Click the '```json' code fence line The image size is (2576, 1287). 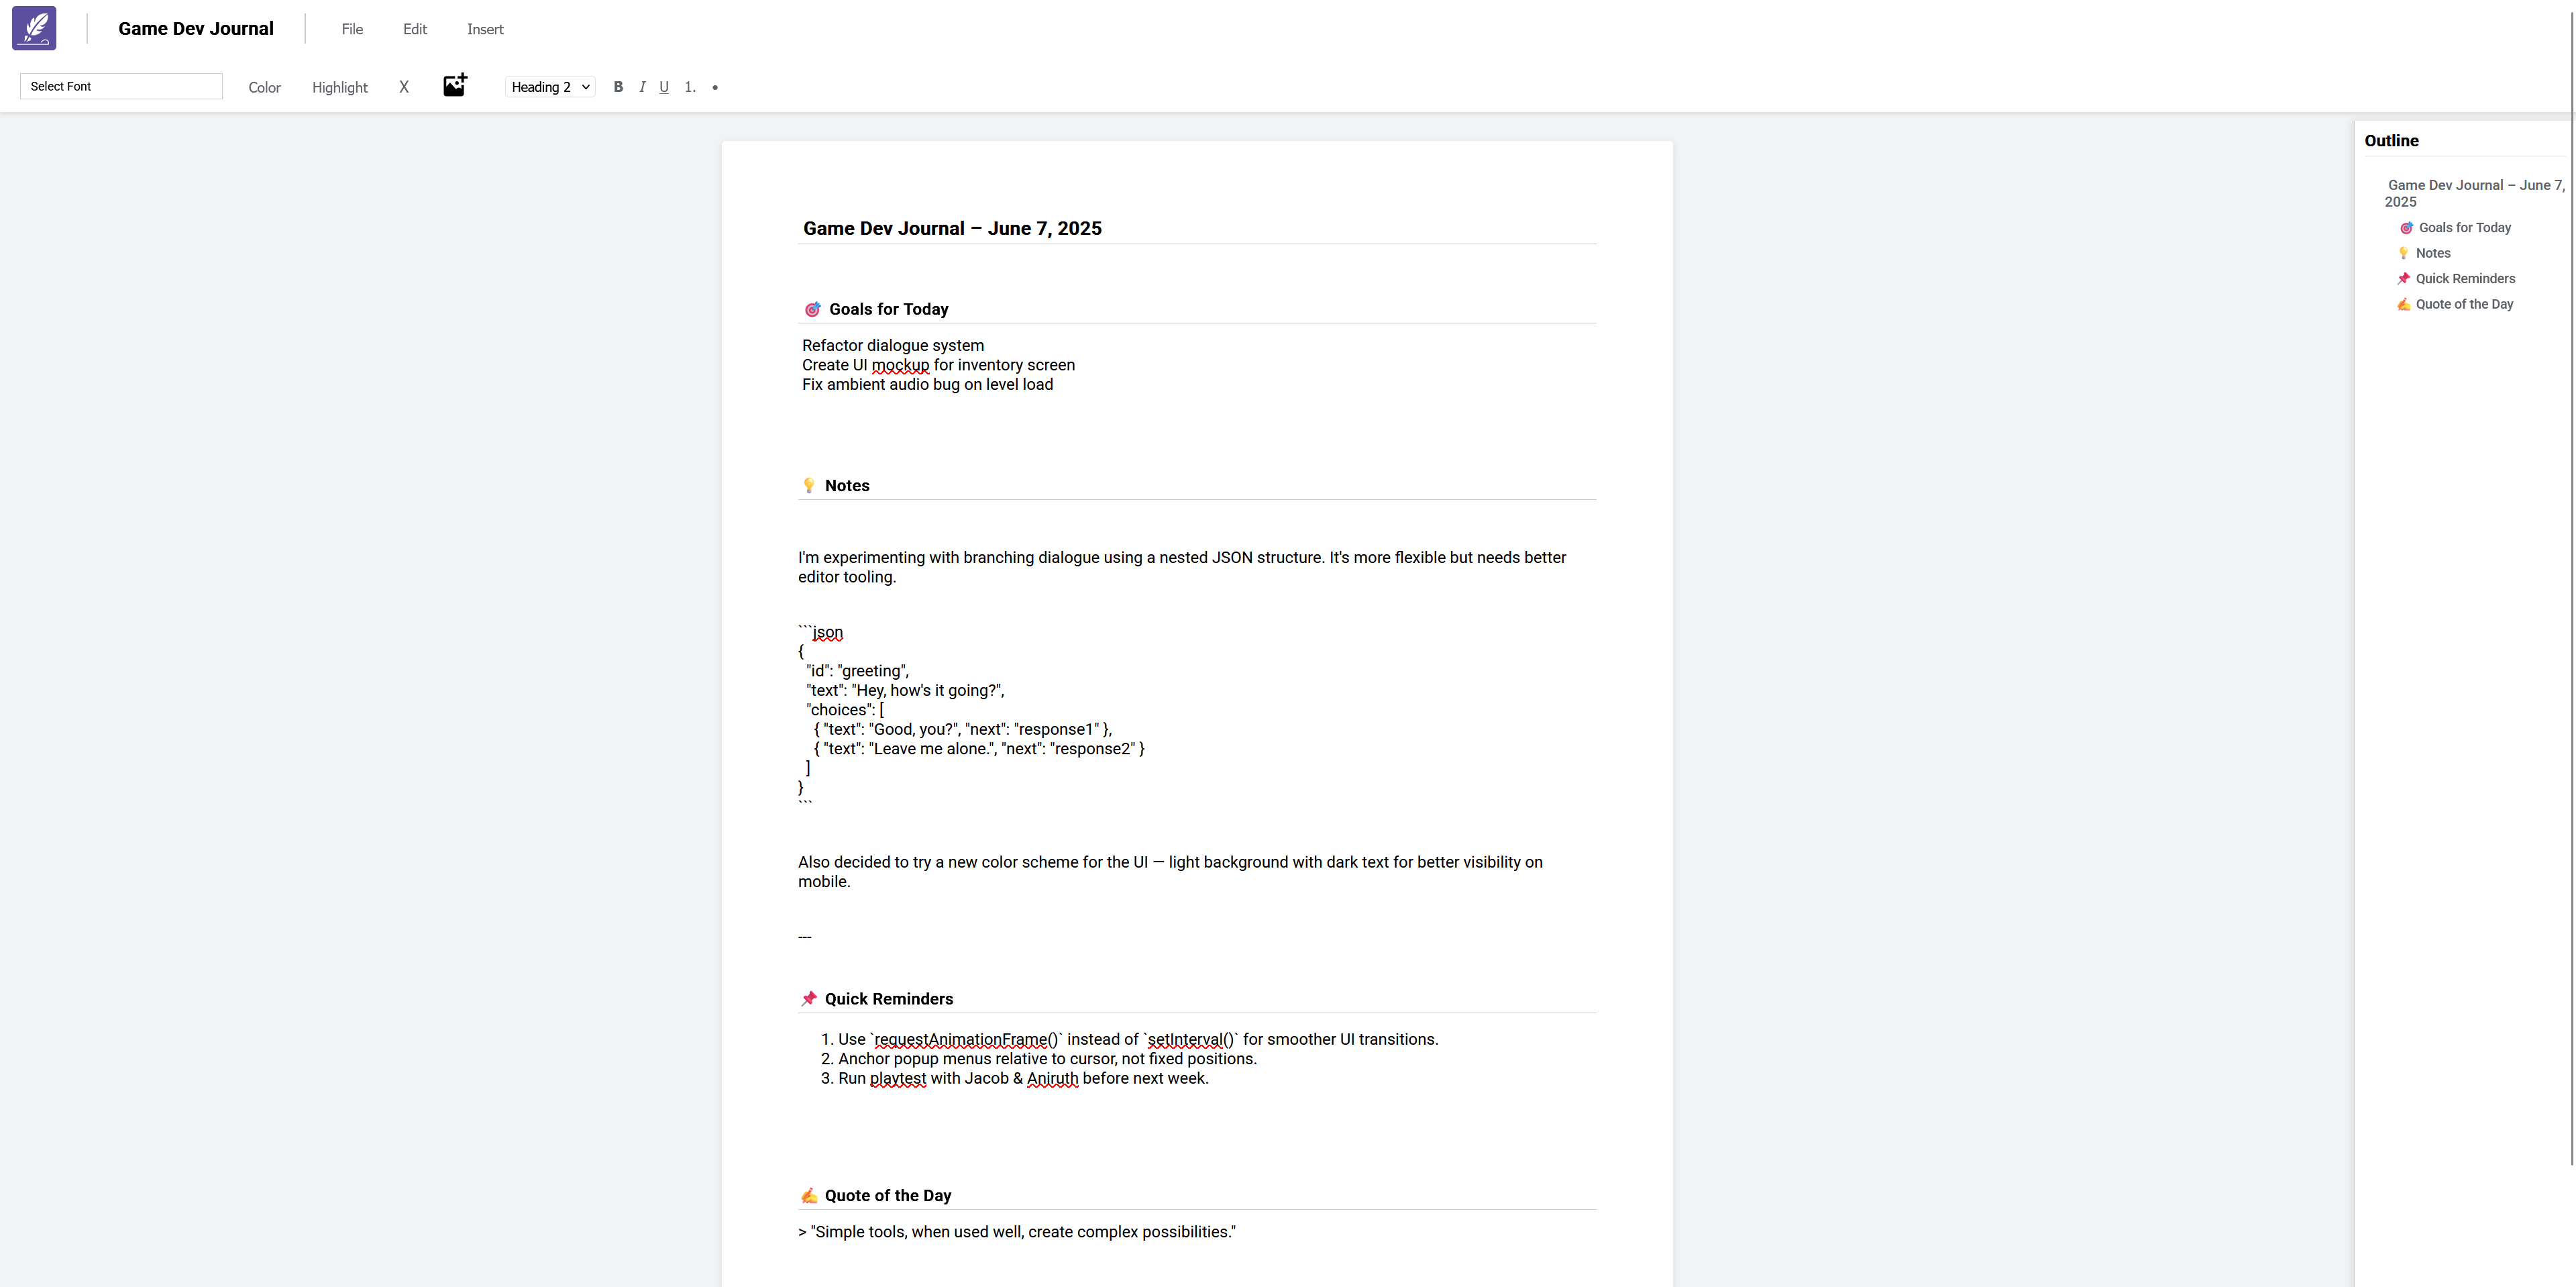point(821,632)
